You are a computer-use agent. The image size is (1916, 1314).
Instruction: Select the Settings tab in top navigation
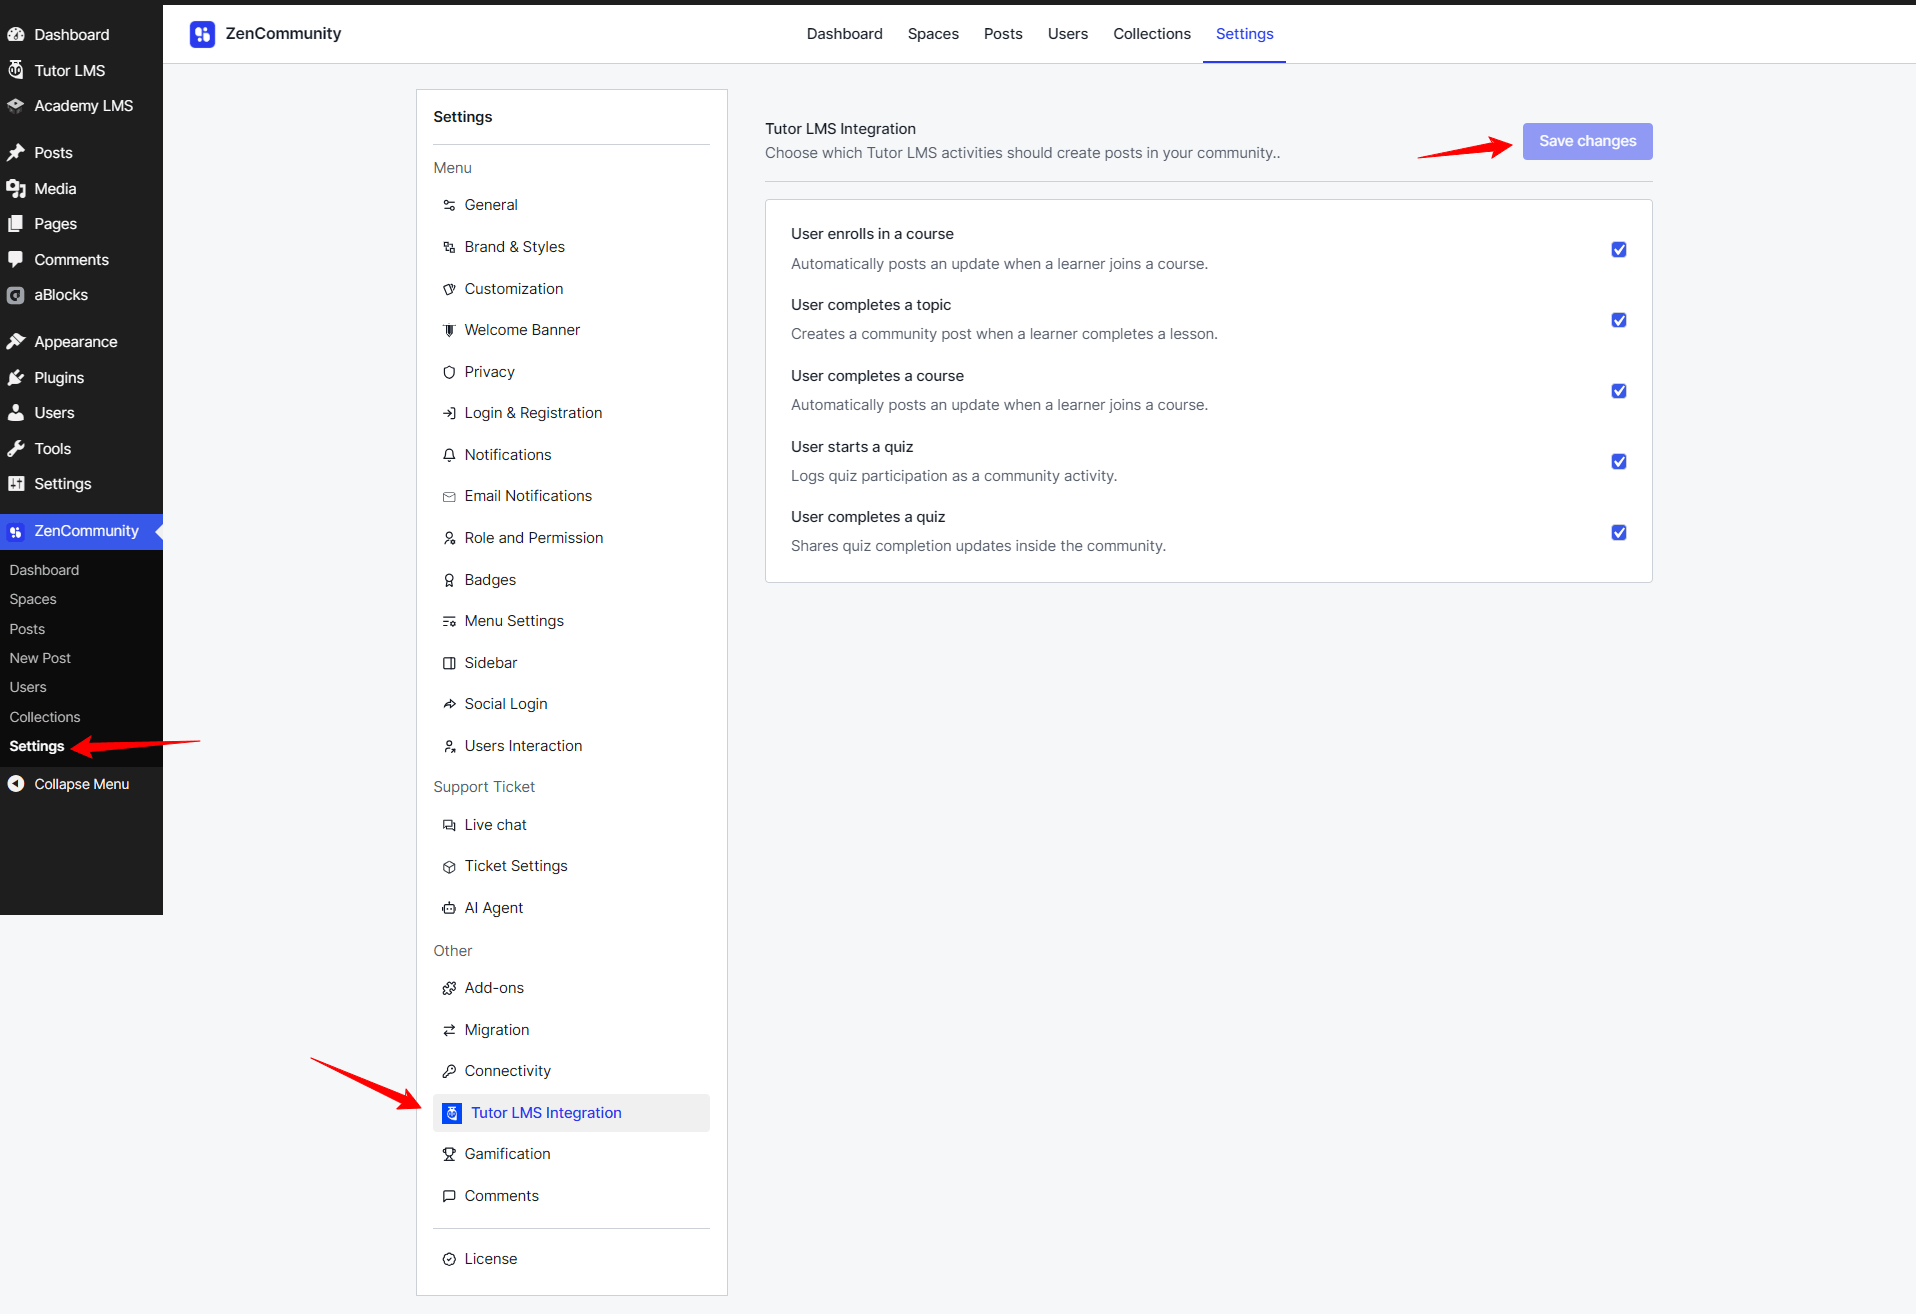click(1244, 34)
